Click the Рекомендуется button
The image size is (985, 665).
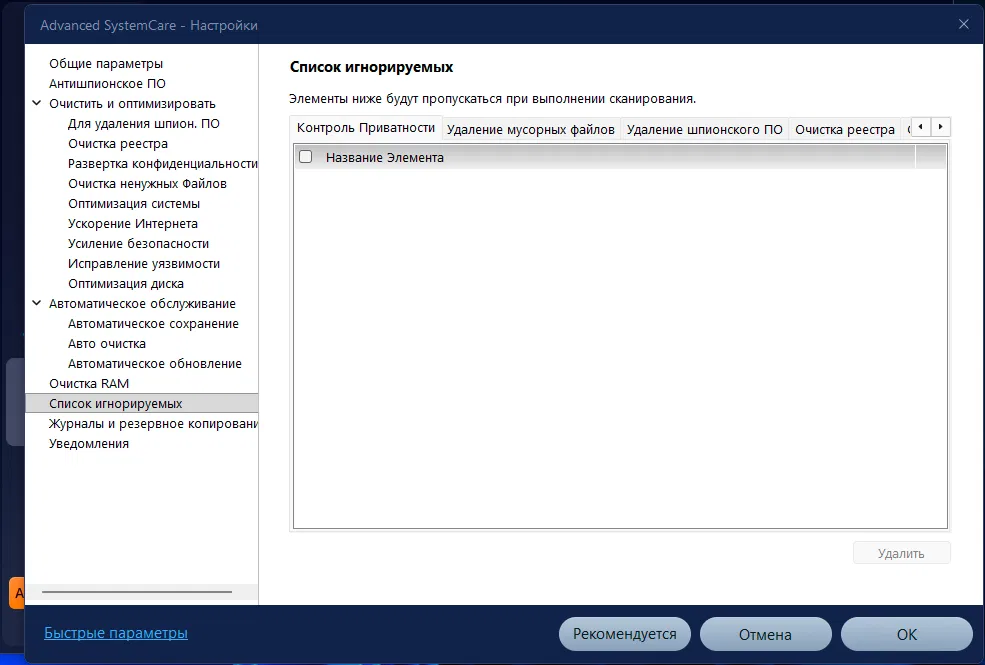coord(624,634)
